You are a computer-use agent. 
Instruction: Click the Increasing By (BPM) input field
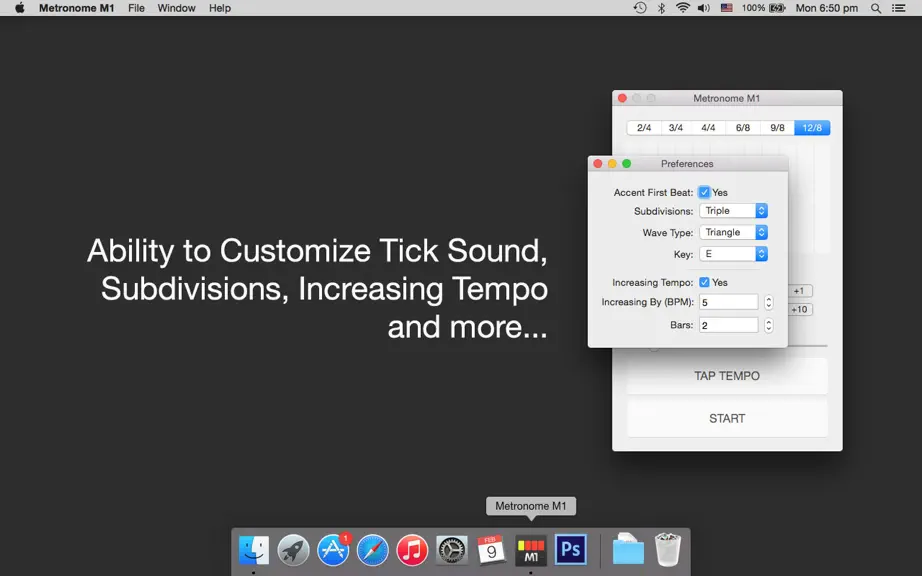729,302
